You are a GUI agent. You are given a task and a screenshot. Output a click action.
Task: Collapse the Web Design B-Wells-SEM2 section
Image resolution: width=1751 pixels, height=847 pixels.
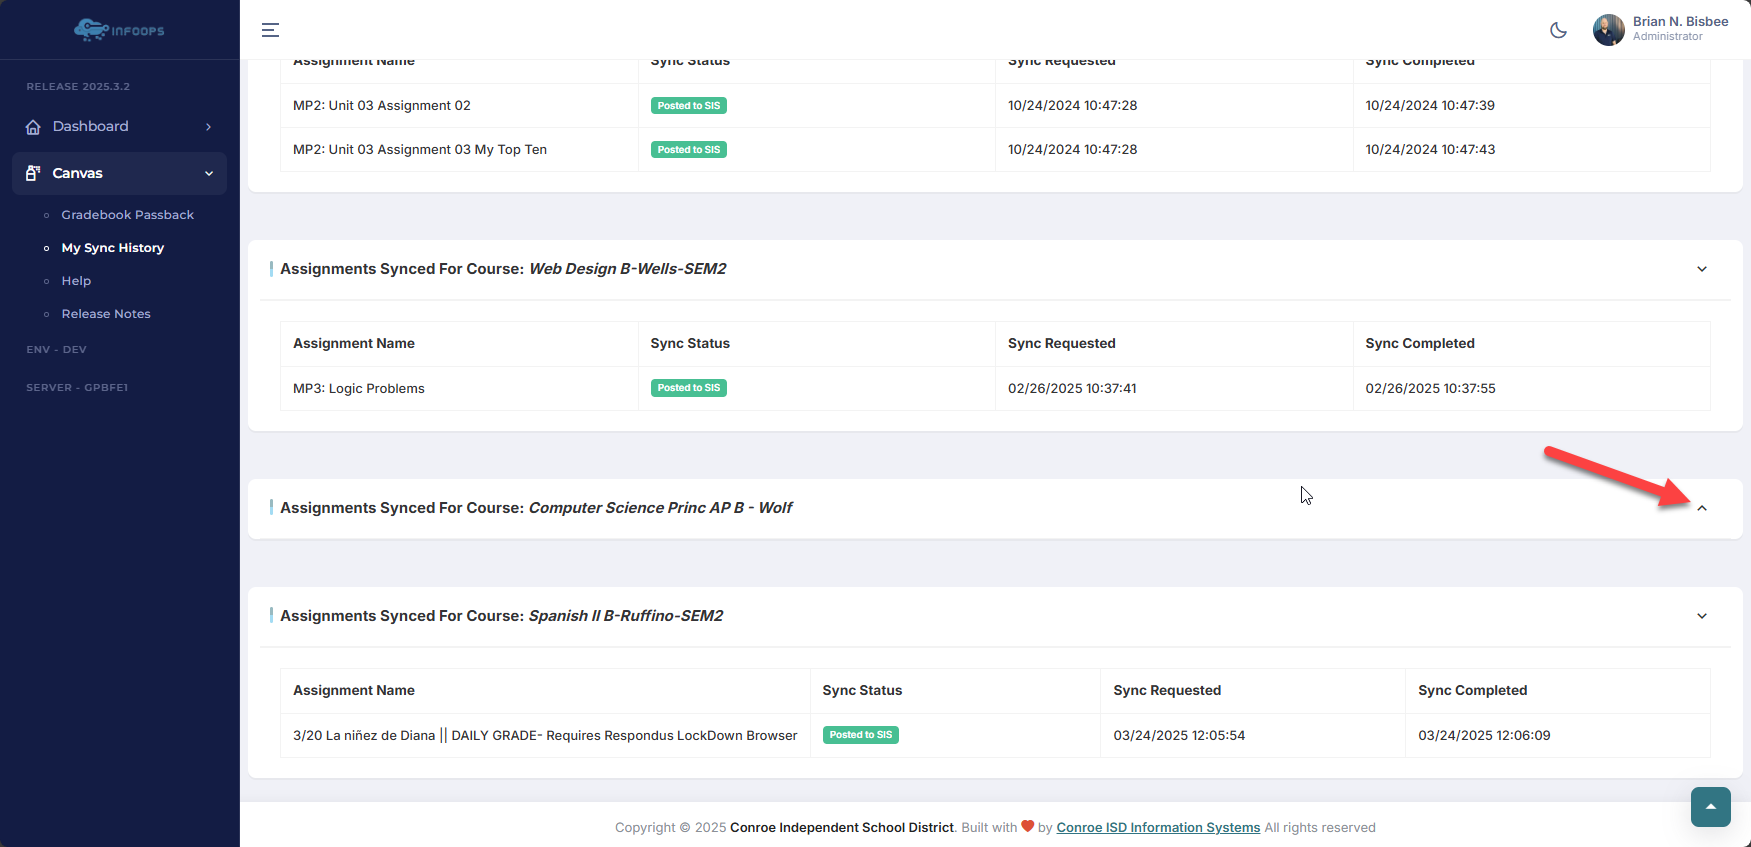(x=1701, y=269)
